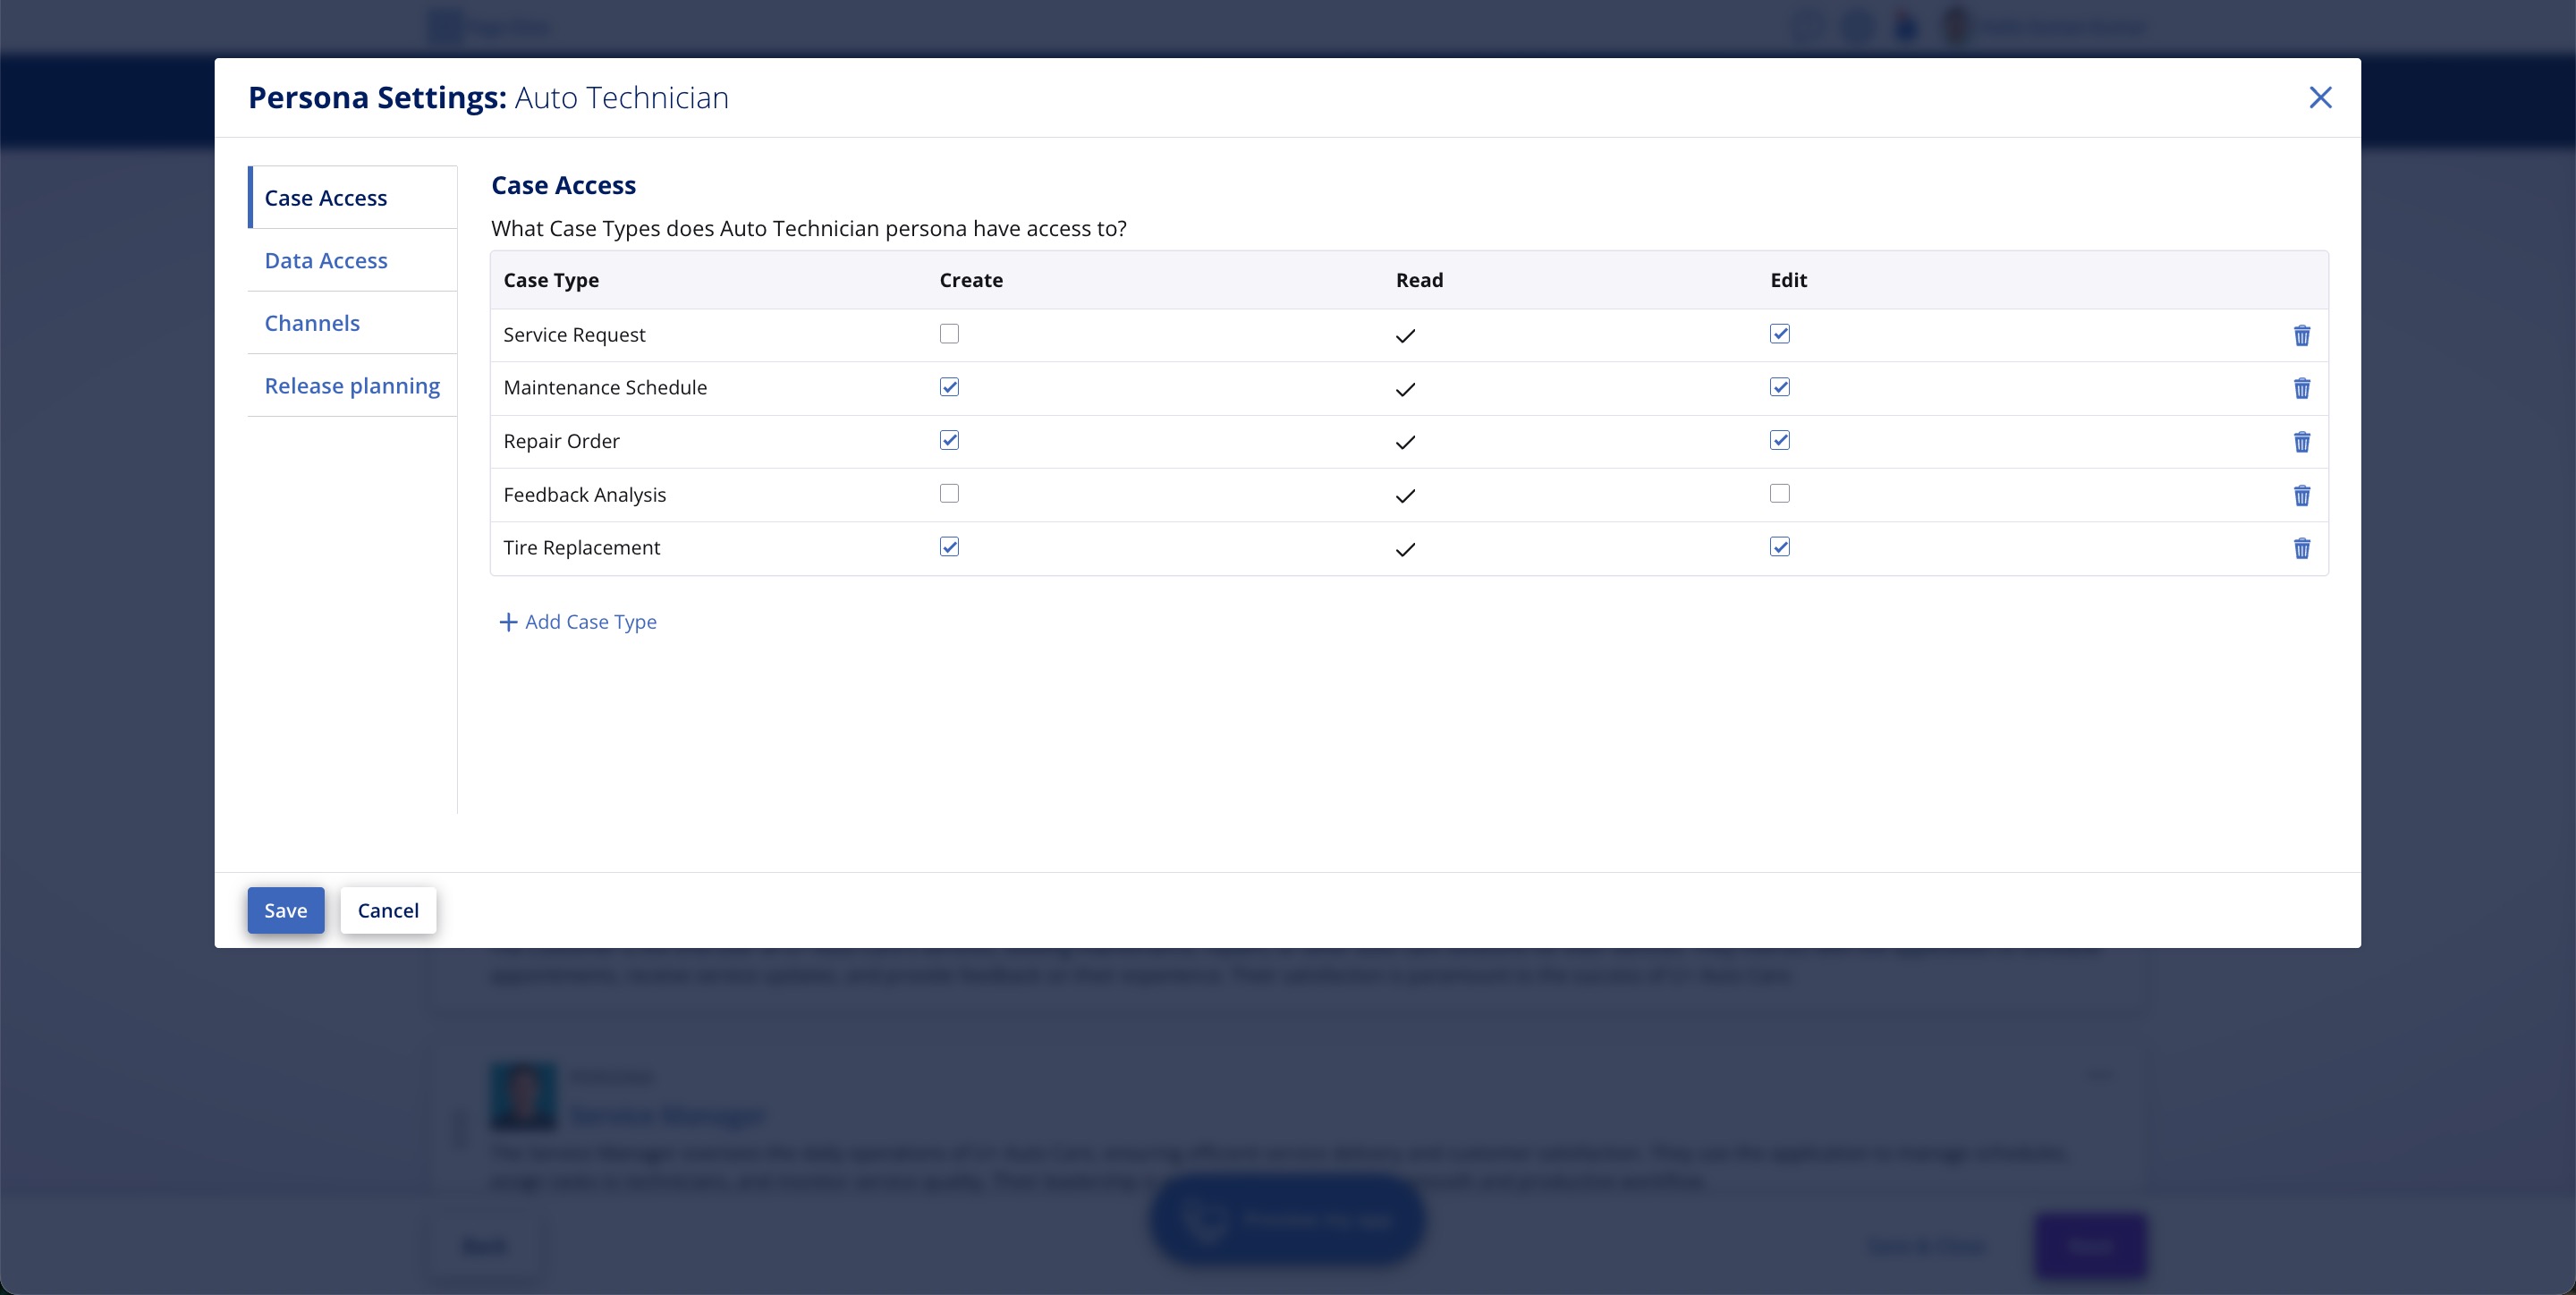Close the Persona Settings dialog
This screenshot has width=2576, height=1295.
coord(2320,97)
